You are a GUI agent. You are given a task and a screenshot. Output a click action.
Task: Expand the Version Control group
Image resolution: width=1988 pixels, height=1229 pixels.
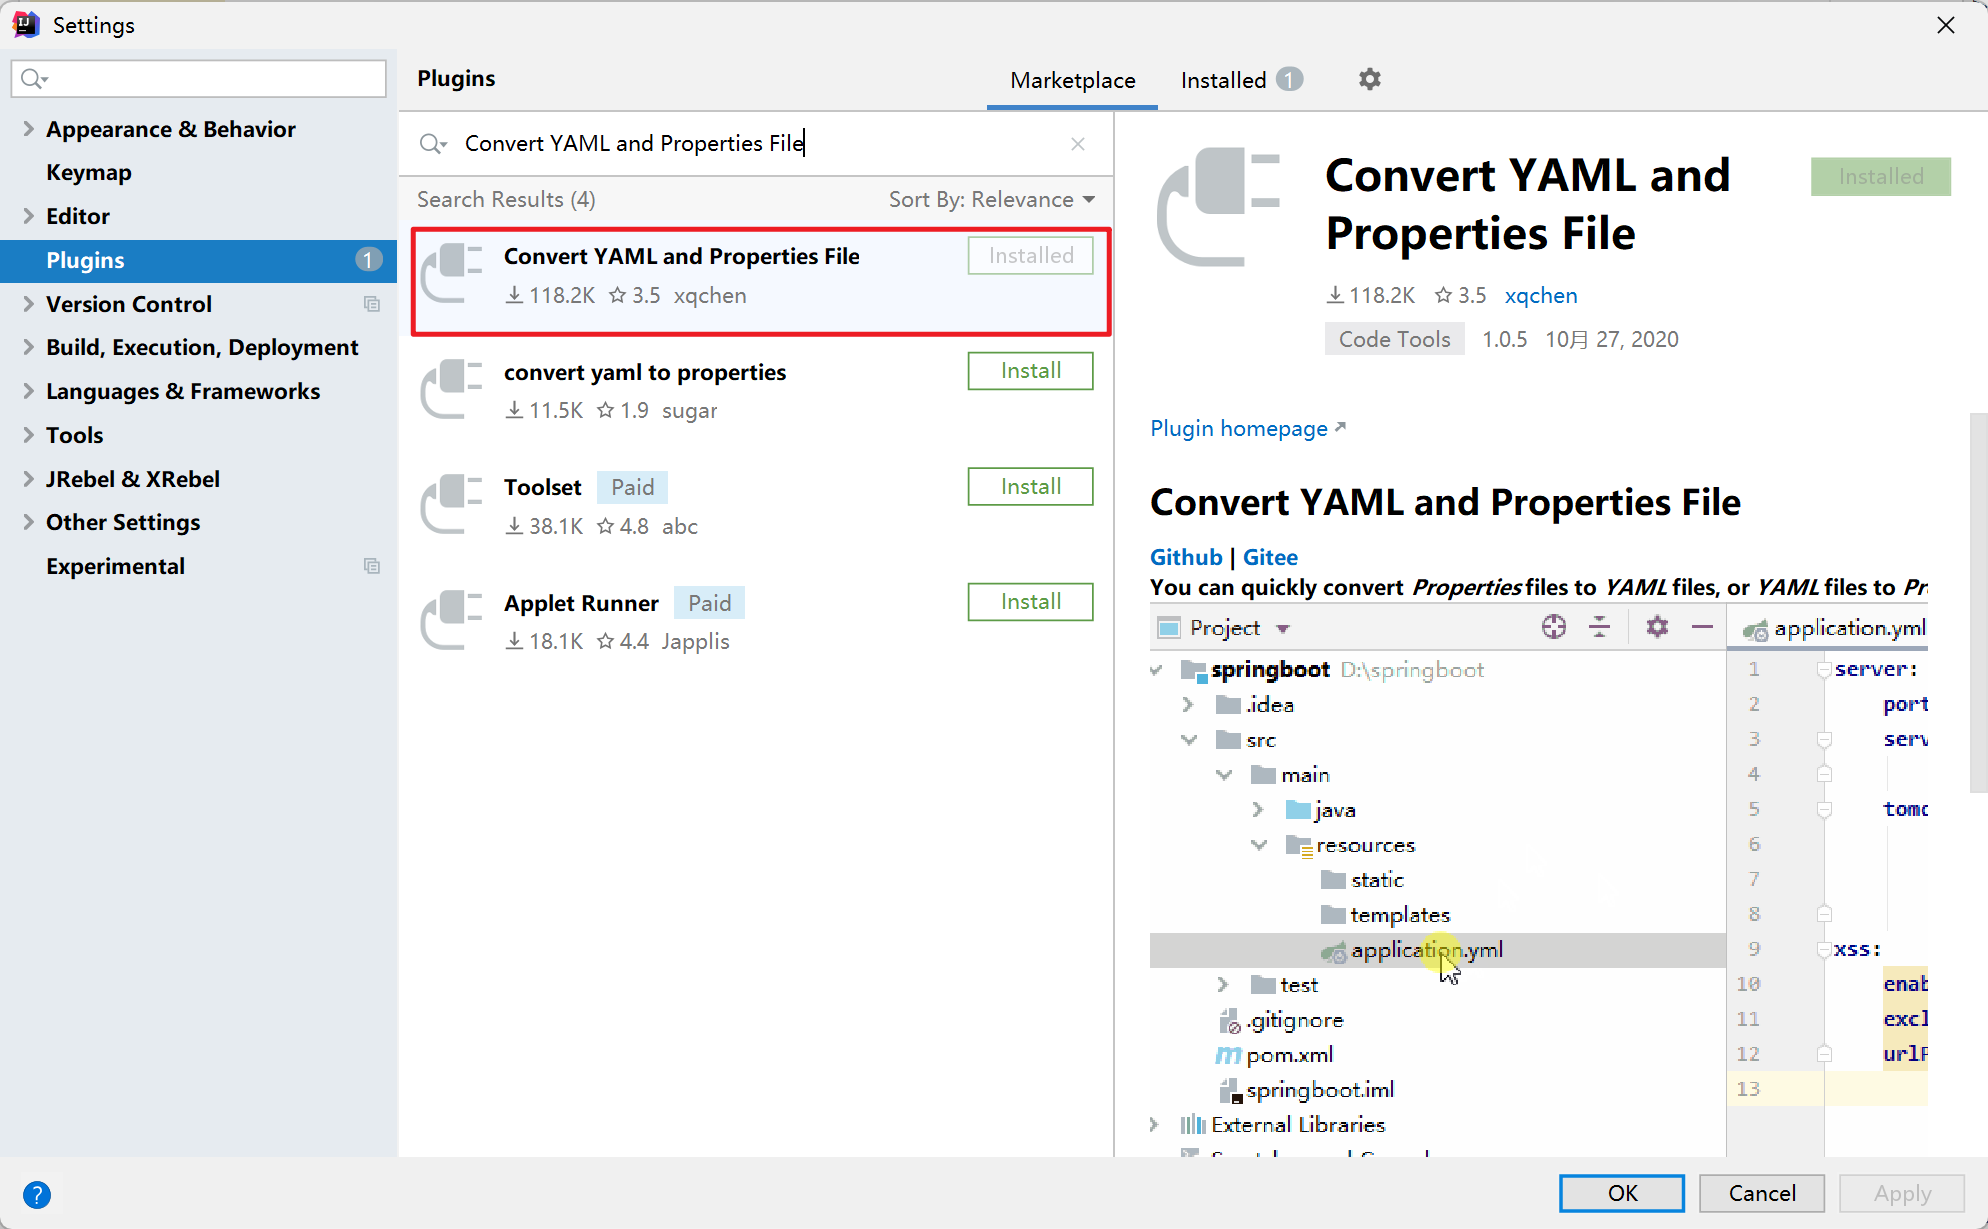(28, 304)
